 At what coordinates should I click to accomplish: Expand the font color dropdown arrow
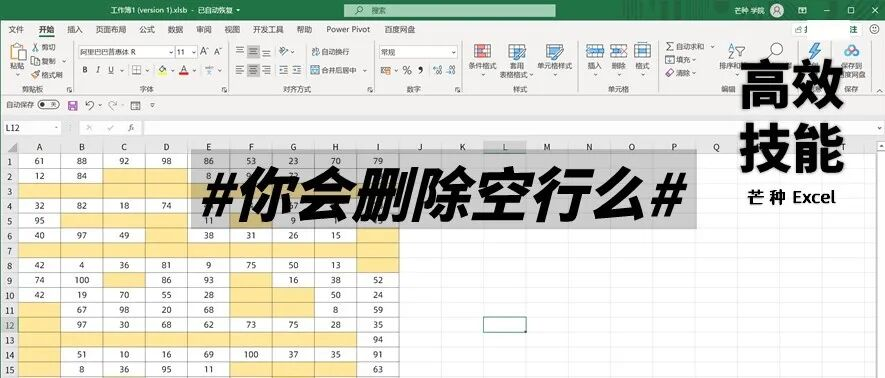click(194, 71)
